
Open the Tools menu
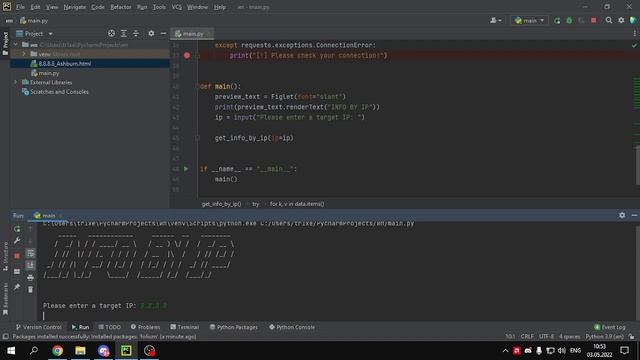[159, 7]
